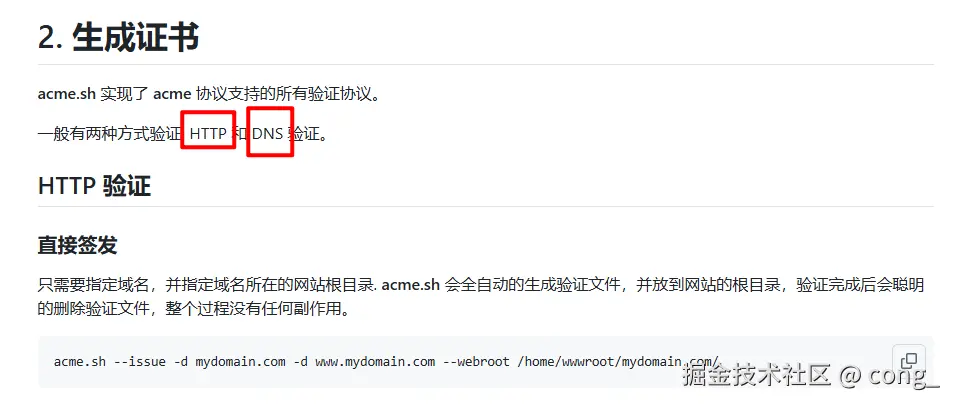
Task: Click the "HTTP 验证" subsection heading
Action: pyautogui.click(x=94, y=186)
